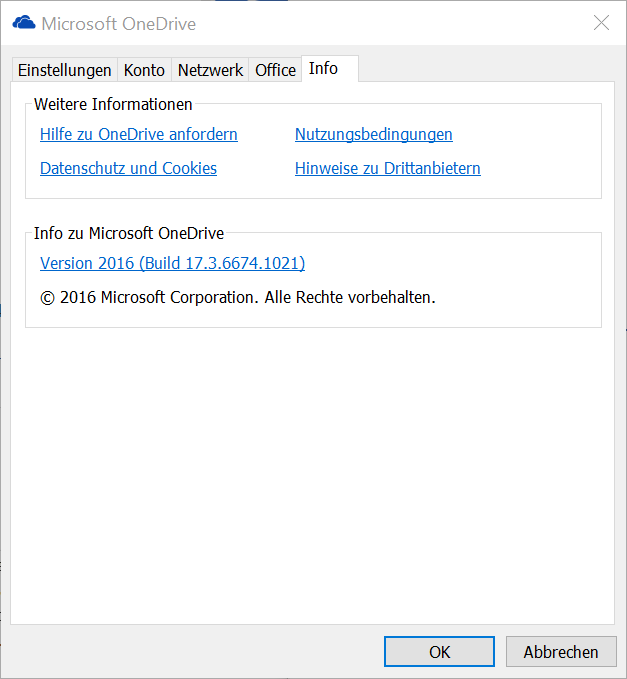Click the Info zu Microsoft OneDrive heading
The image size is (627, 679).
point(129,233)
